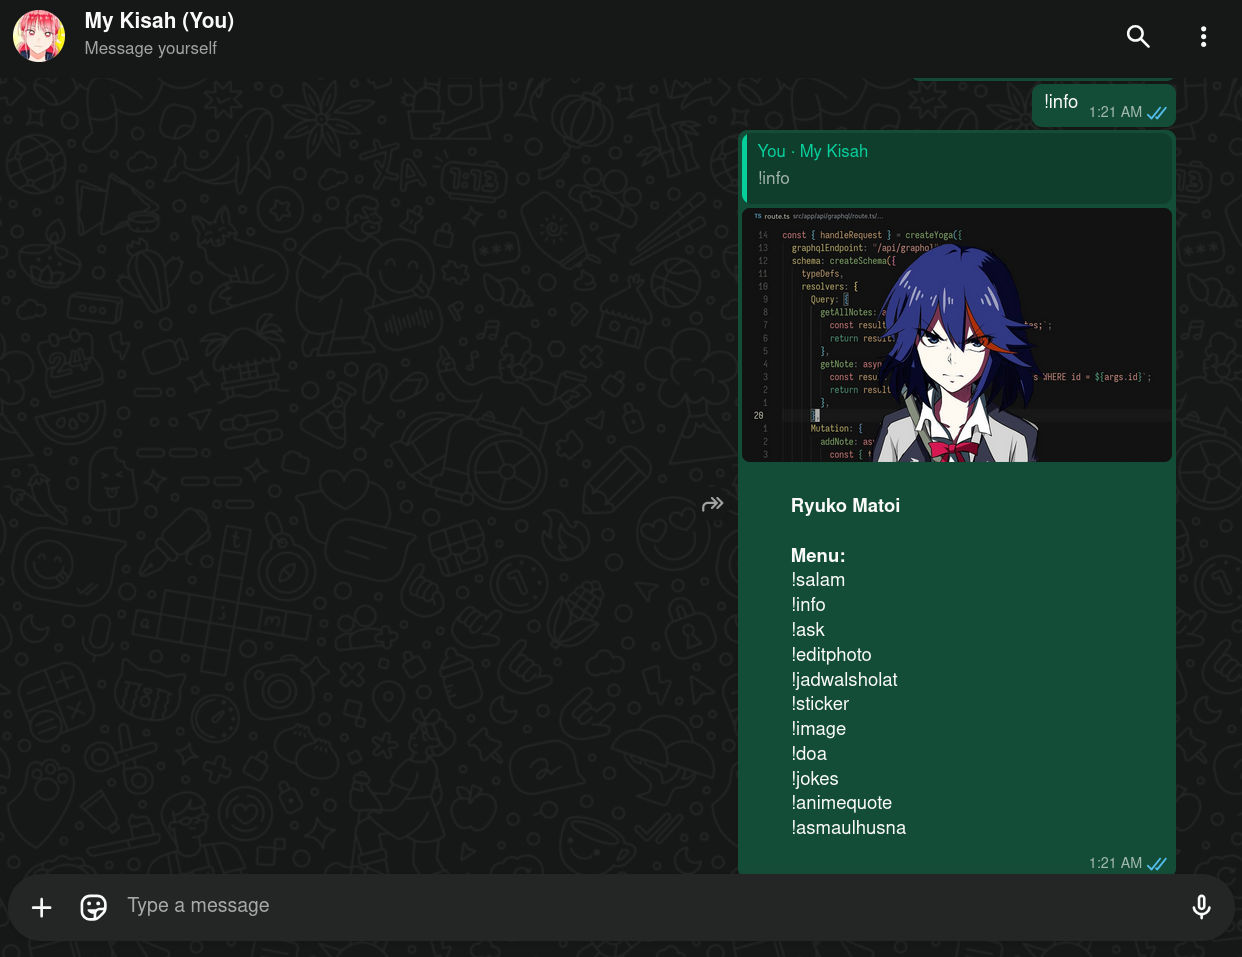
Task: Click the You · My Kisah quote header
Action: pyautogui.click(x=812, y=151)
